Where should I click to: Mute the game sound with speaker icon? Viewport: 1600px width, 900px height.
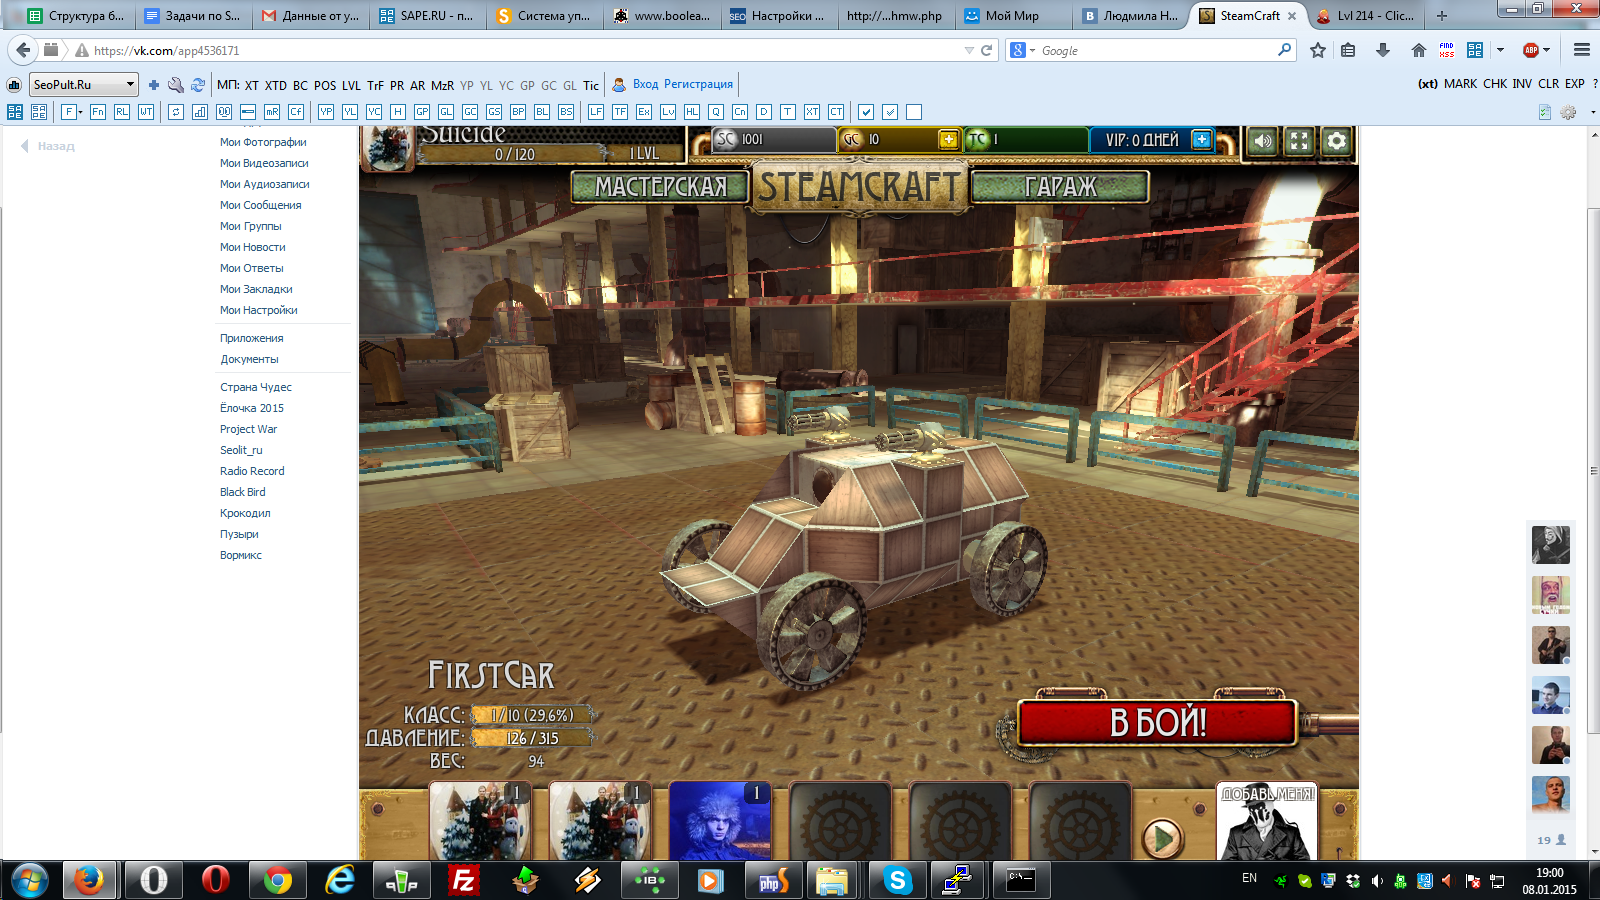click(1263, 141)
